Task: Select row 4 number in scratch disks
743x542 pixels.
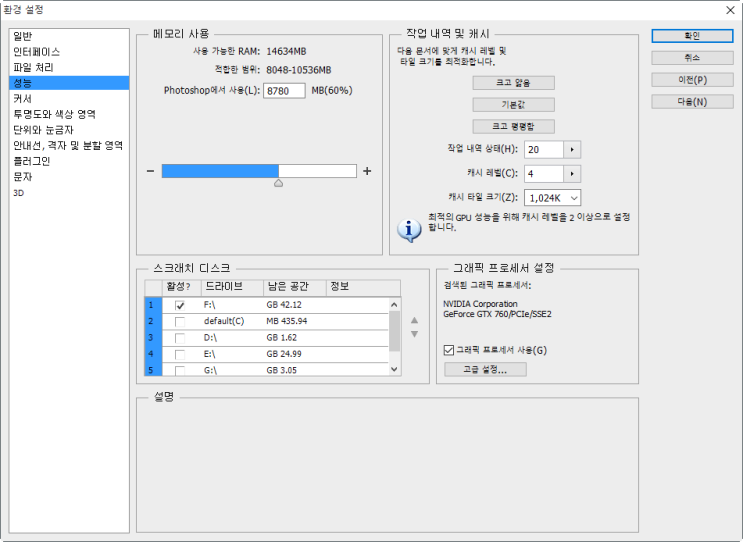Action: pos(153,354)
